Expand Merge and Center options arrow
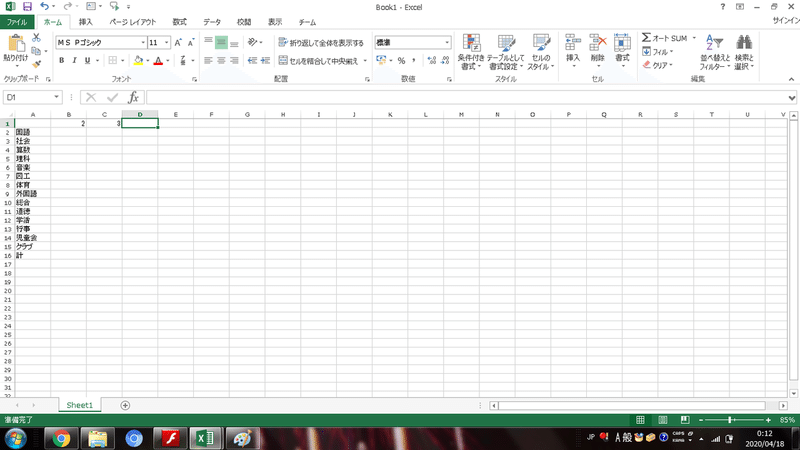The height and width of the screenshot is (450, 800). (x=365, y=61)
